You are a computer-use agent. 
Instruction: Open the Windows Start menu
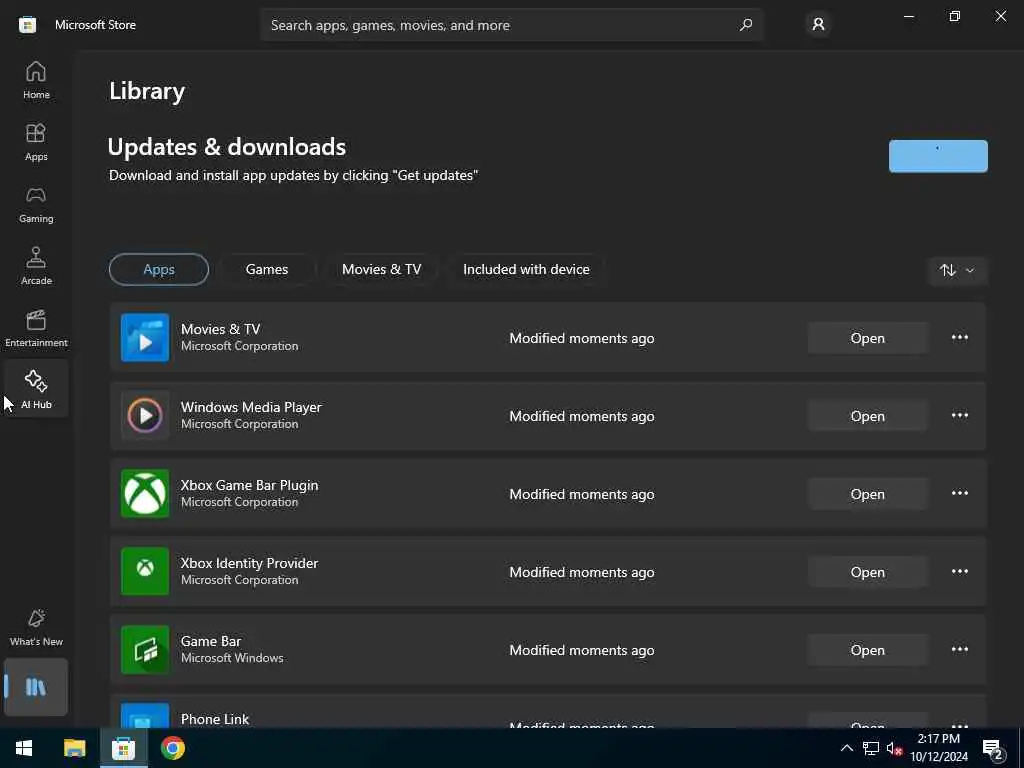24,748
